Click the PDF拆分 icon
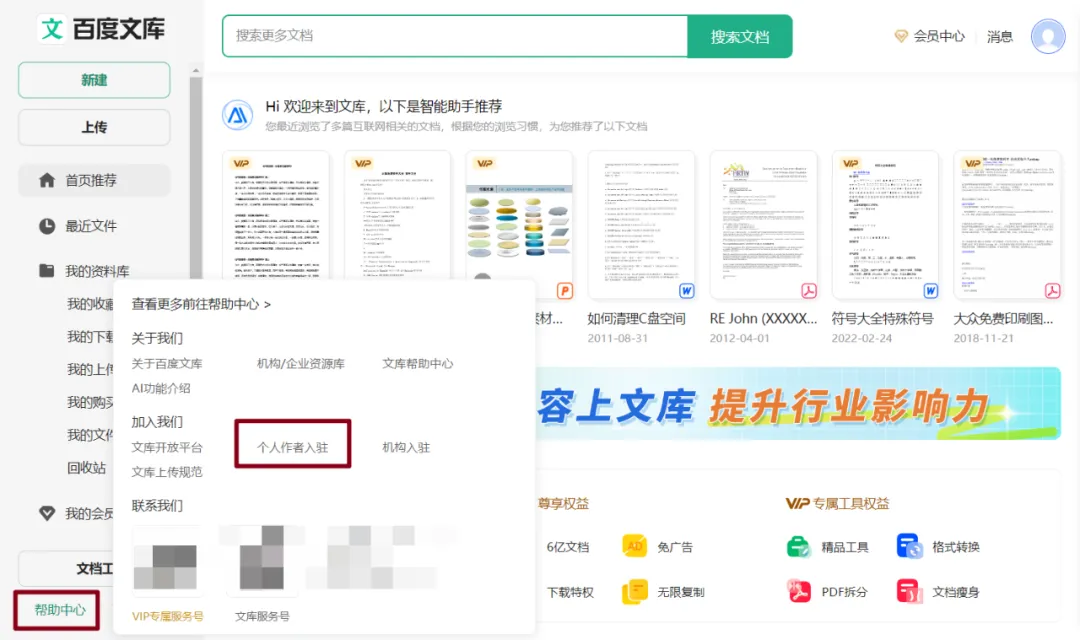Image resolution: width=1080 pixels, height=640 pixels. coord(798,592)
